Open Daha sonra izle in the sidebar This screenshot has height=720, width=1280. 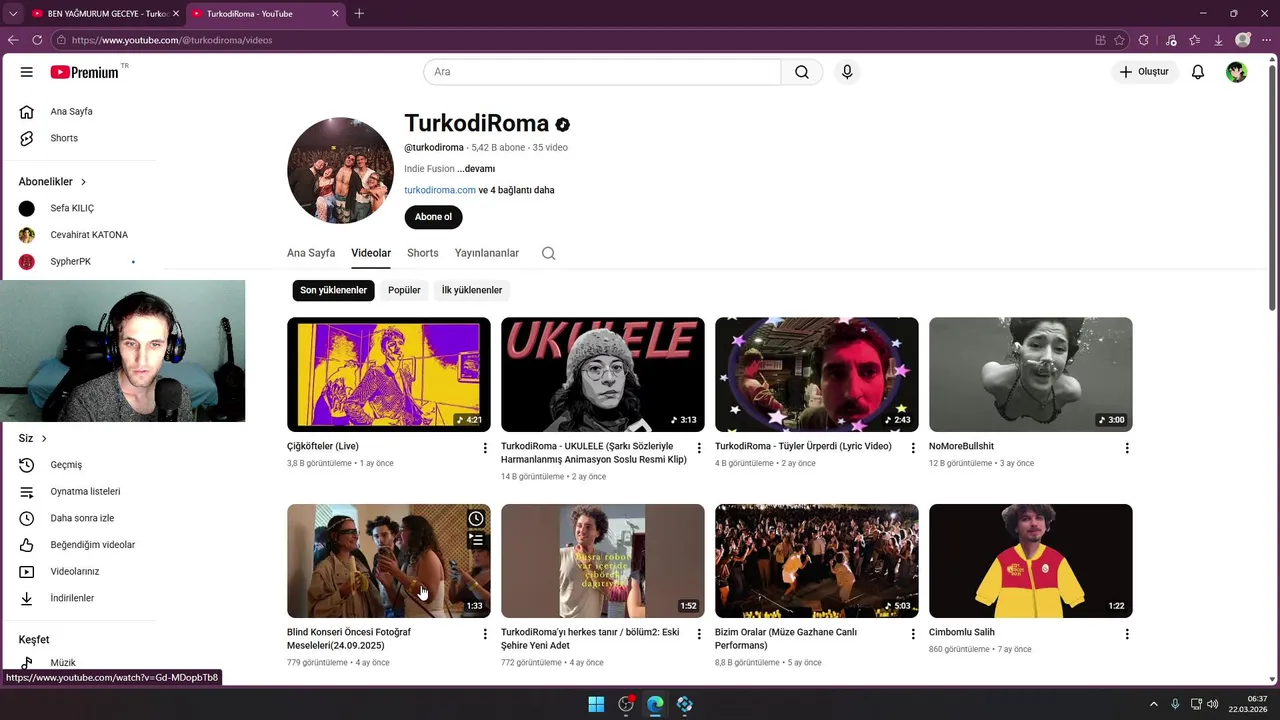(80, 518)
